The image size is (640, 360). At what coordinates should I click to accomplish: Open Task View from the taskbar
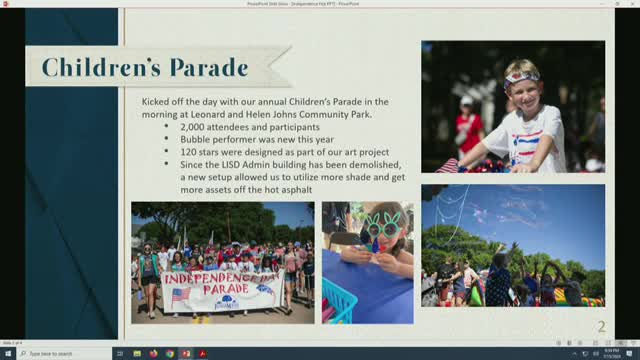coord(120,353)
